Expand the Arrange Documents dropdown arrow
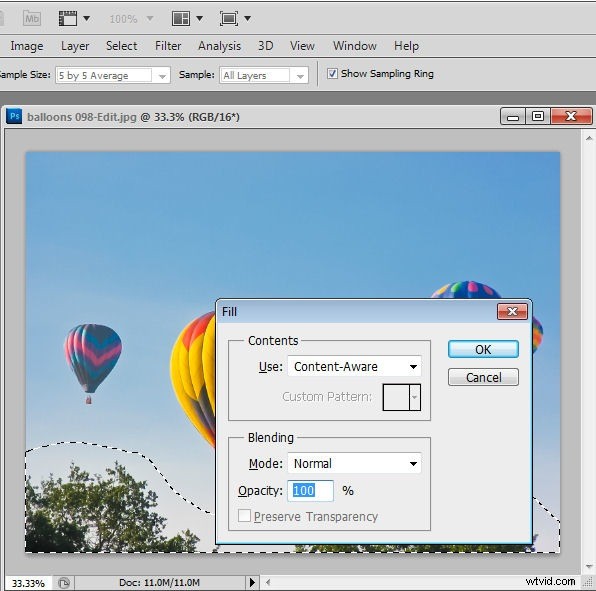The height and width of the screenshot is (591, 596). 200,18
